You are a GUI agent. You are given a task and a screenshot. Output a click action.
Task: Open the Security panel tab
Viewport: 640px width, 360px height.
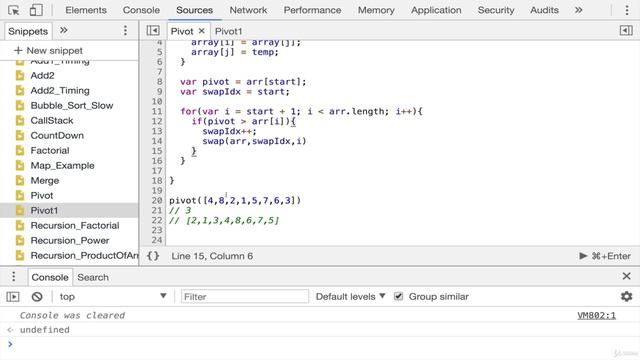coord(496,10)
